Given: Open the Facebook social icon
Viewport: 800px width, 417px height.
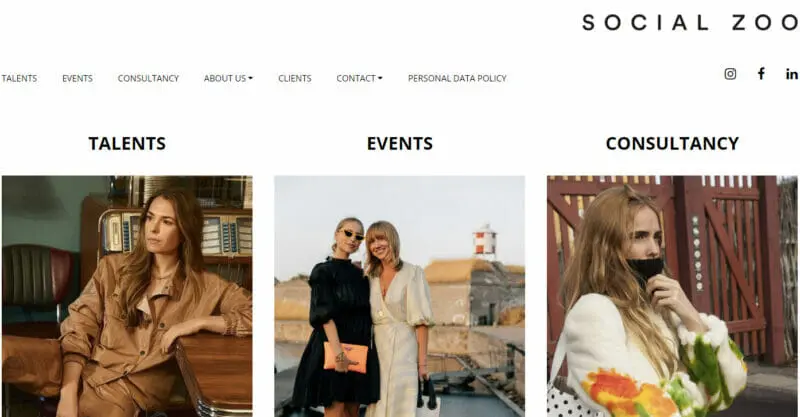Looking at the screenshot, I should 761,74.
